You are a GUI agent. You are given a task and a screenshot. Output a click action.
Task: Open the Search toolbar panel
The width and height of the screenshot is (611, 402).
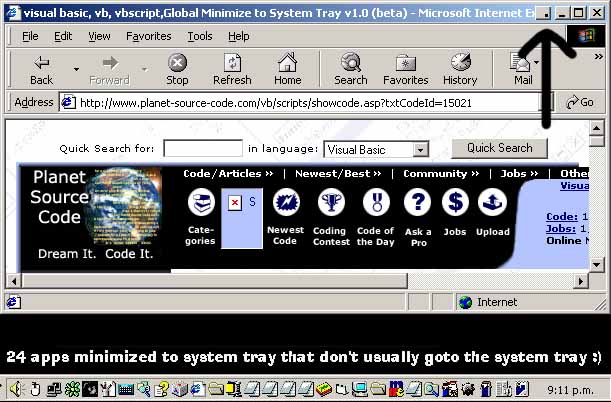point(350,69)
